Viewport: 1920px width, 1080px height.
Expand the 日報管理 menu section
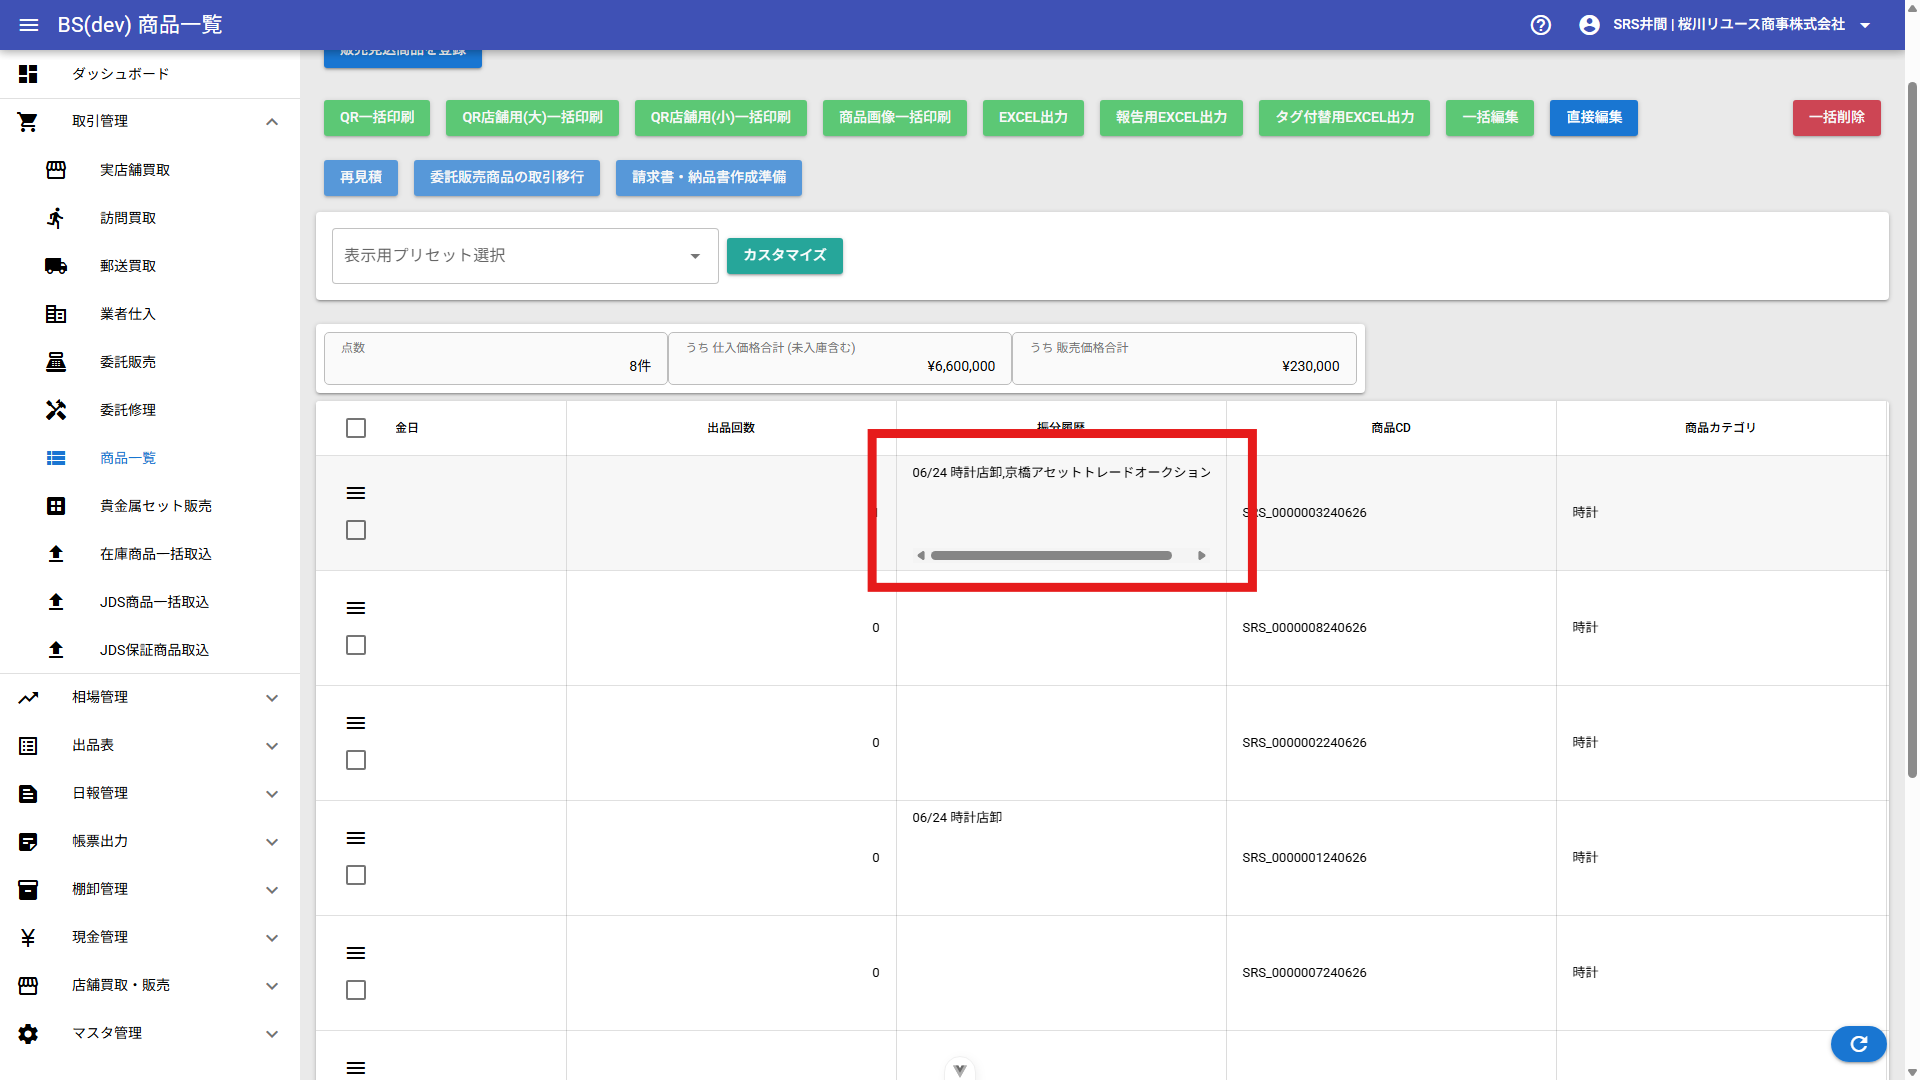click(x=272, y=794)
